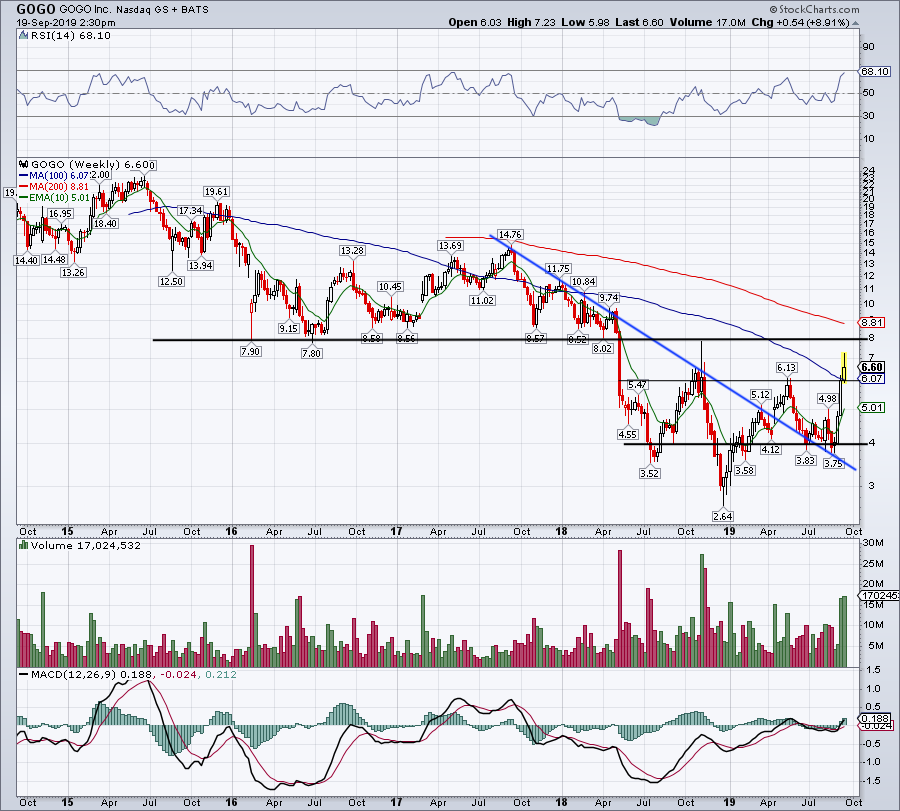
Task: Click the 2.64 low price label
Action: point(722,516)
